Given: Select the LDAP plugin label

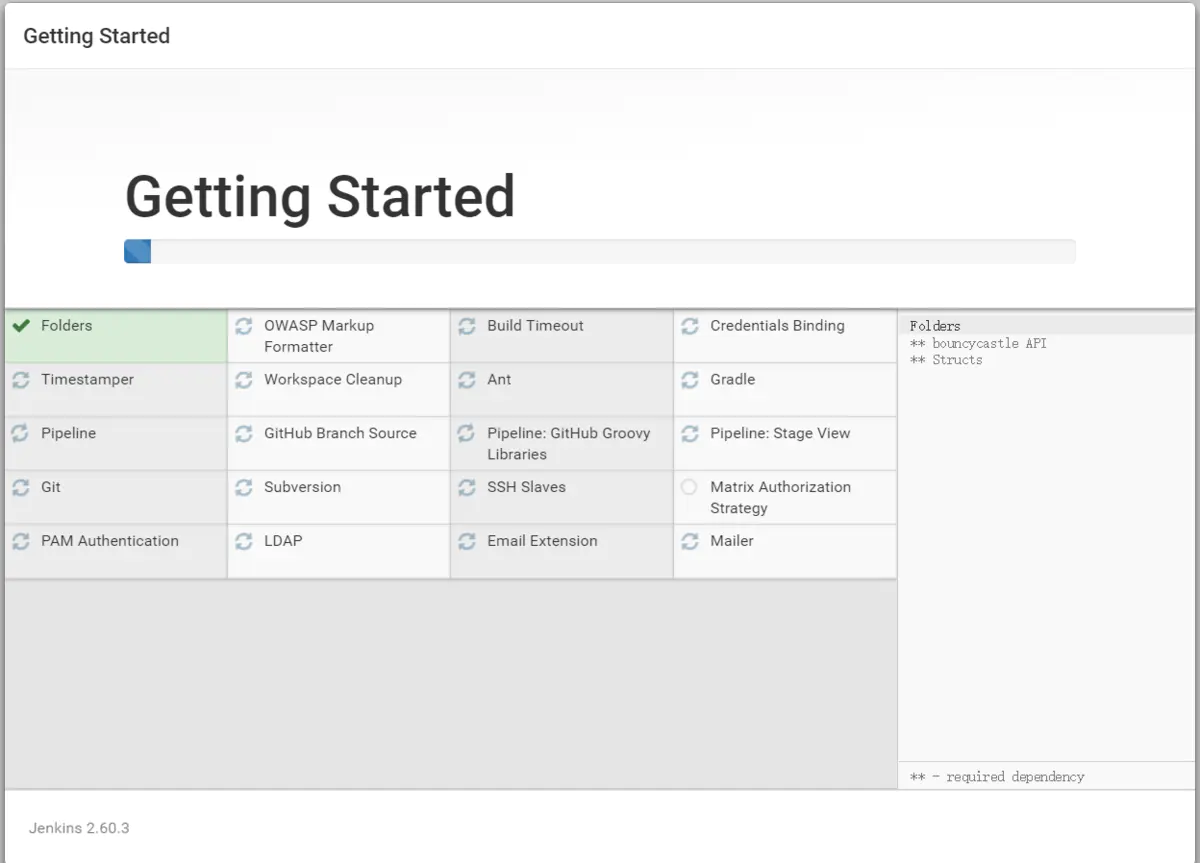Looking at the screenshot, I should (x=283, y=541).
